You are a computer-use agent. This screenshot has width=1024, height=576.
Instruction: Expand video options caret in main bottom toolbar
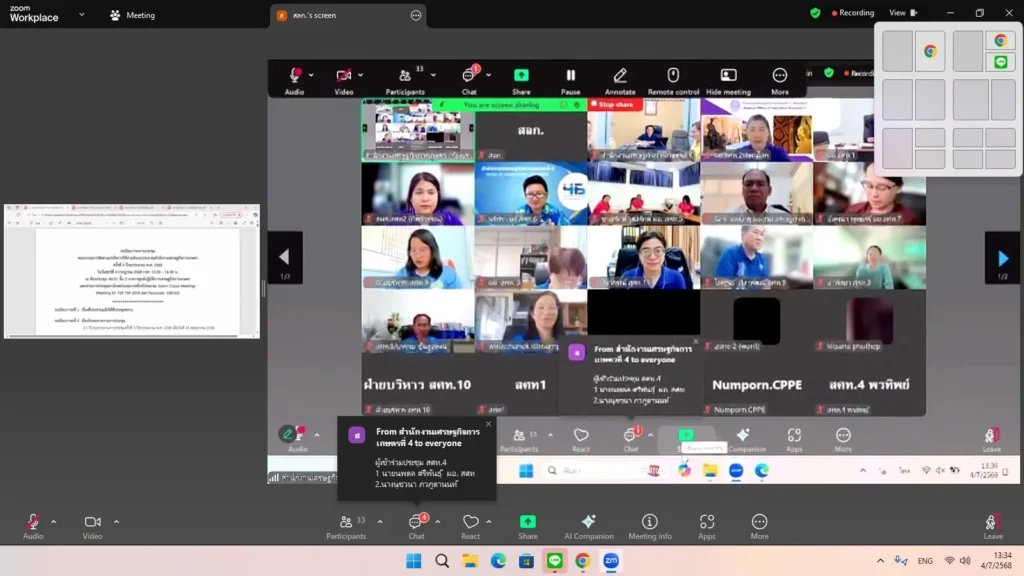116,522
